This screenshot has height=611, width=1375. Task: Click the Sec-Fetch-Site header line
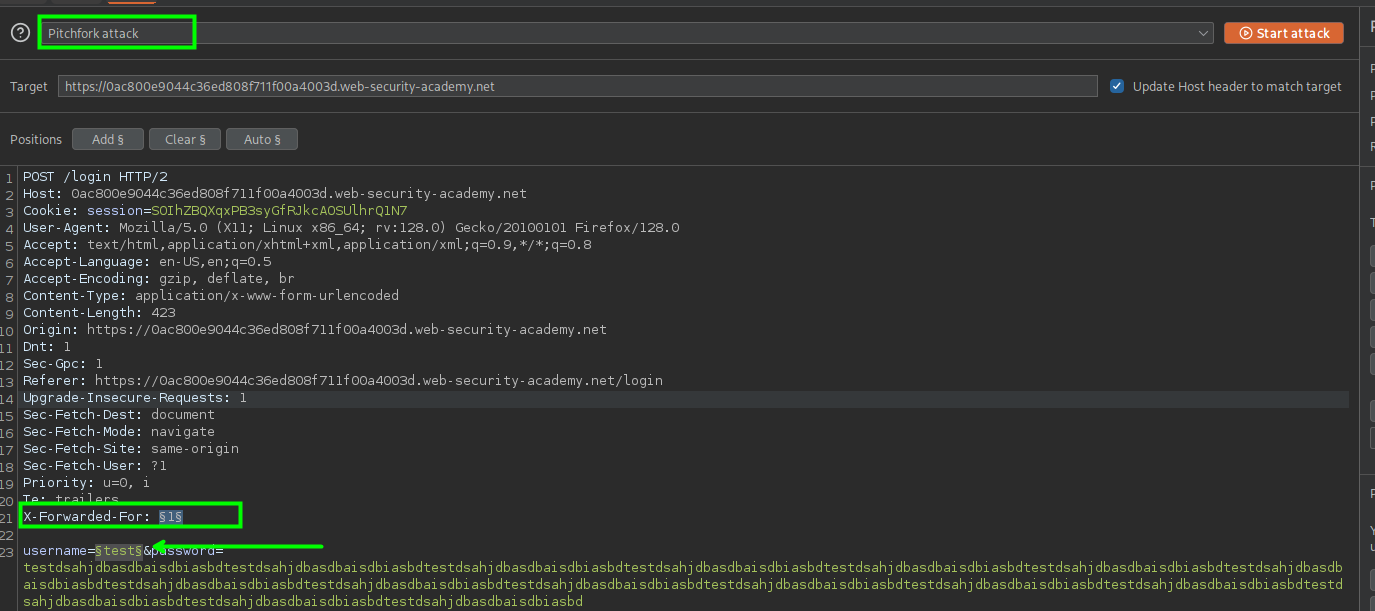pos(130,449)
